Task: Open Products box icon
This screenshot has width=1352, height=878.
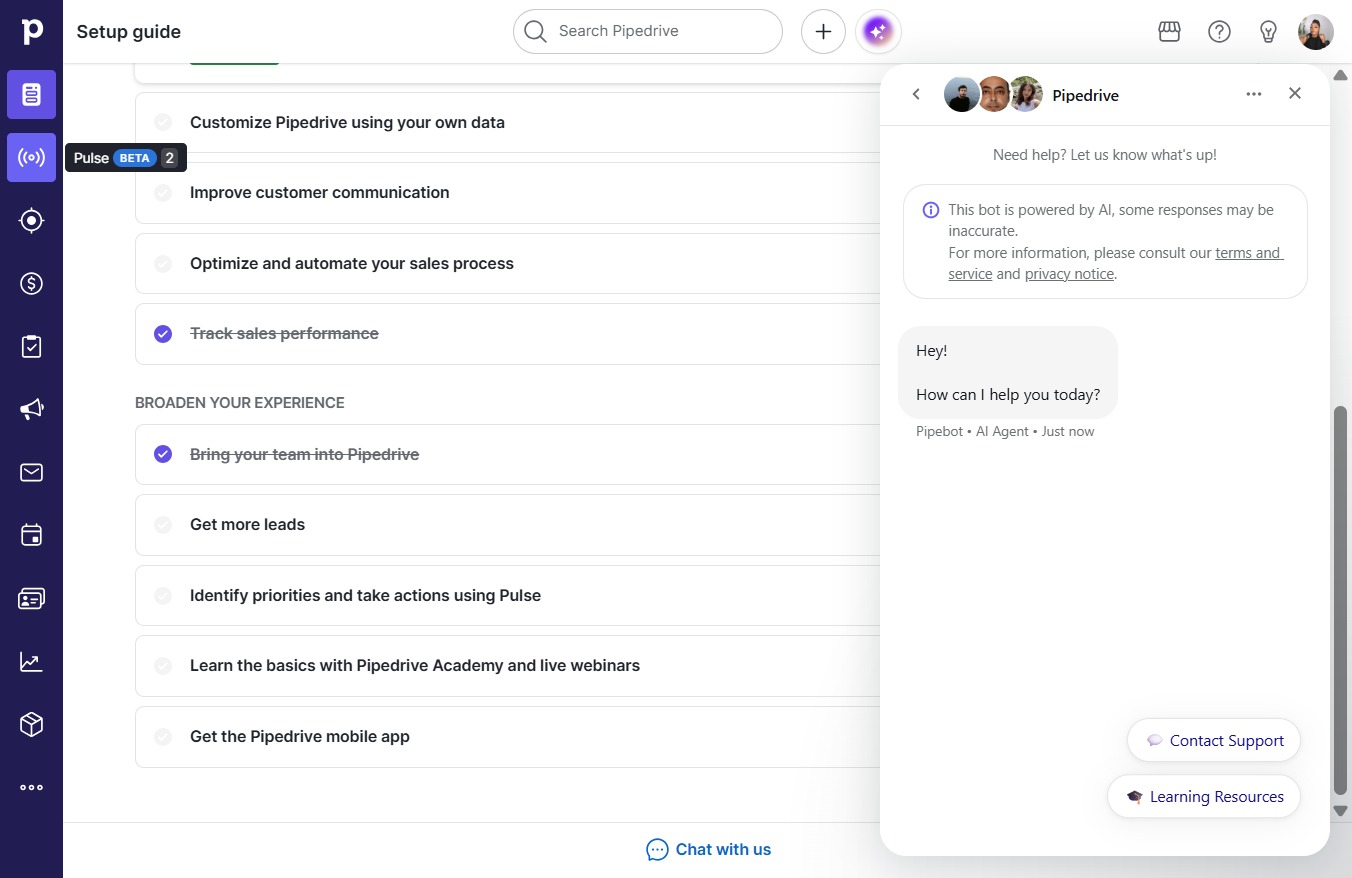Action: pos(31,724)
